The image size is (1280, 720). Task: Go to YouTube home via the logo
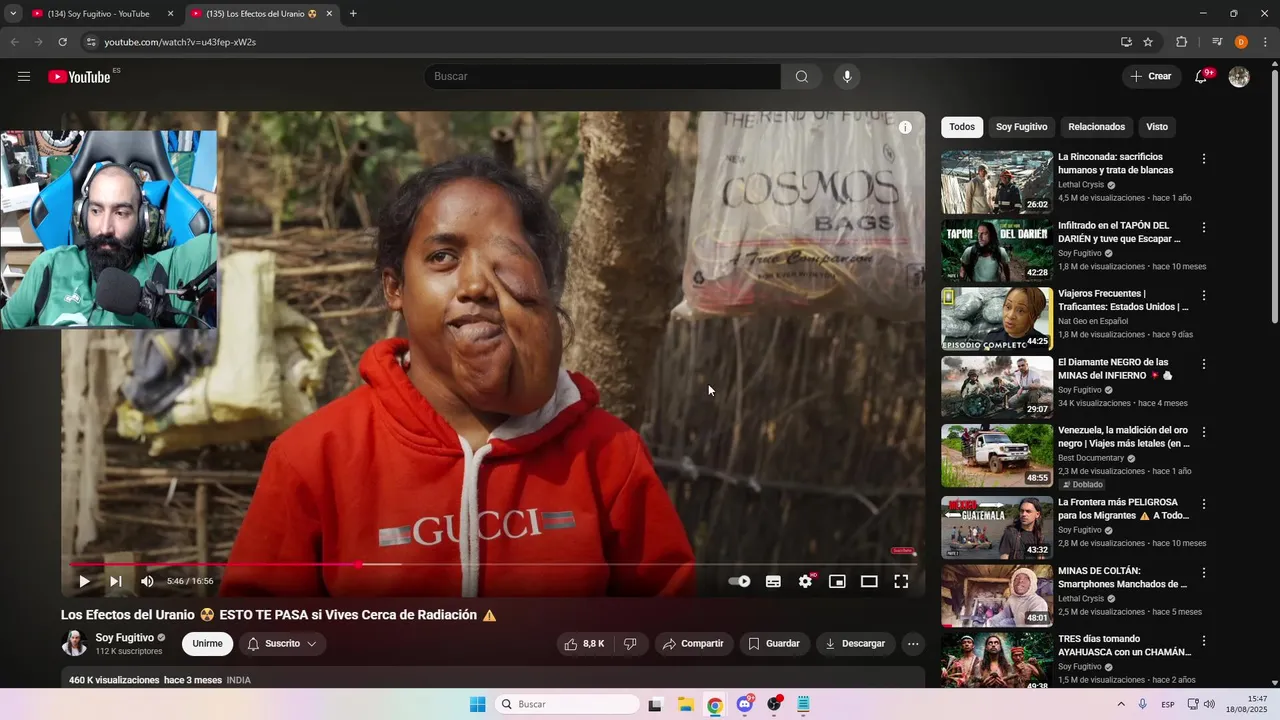click(x=79, y=77)
